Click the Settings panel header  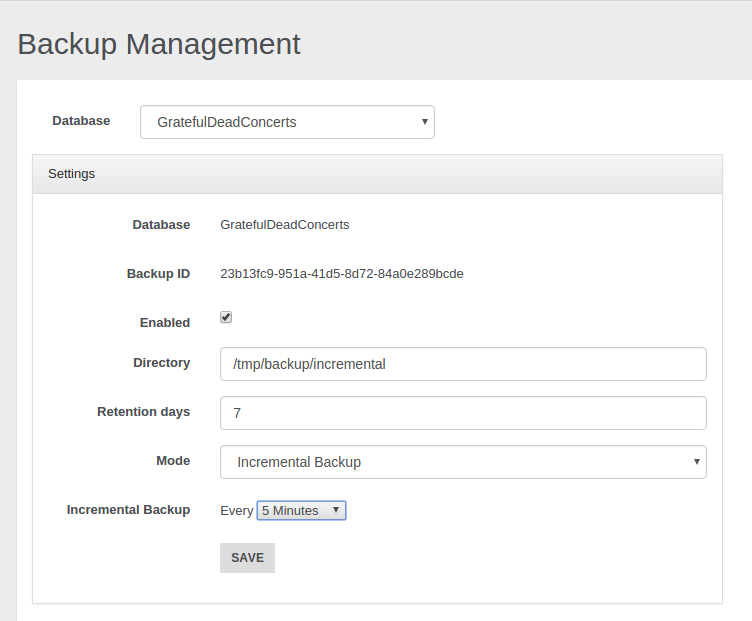377,174
